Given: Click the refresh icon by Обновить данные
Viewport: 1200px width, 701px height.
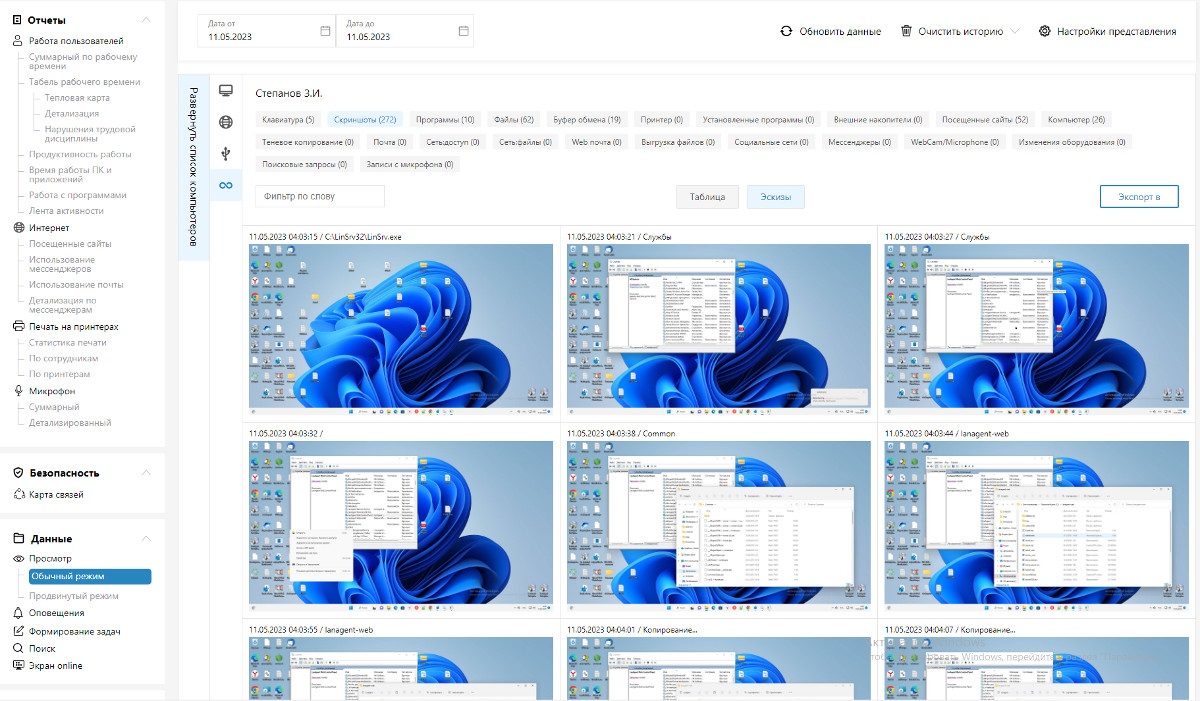Looking at the screenshot, I should pyautogui.click(x=787, y=31).
